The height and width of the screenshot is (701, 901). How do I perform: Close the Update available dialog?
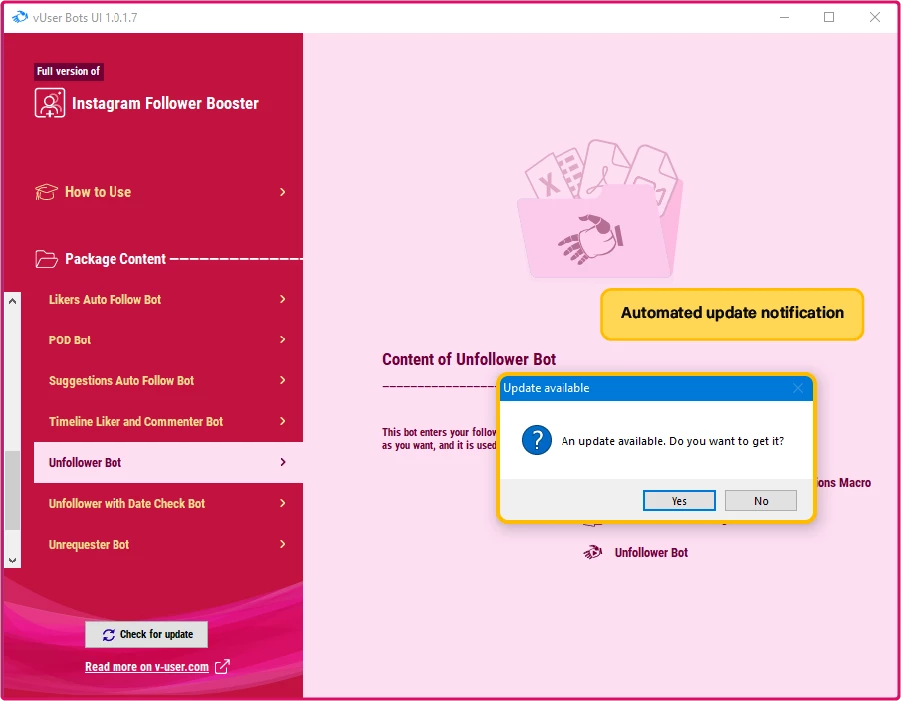(798, 388)
